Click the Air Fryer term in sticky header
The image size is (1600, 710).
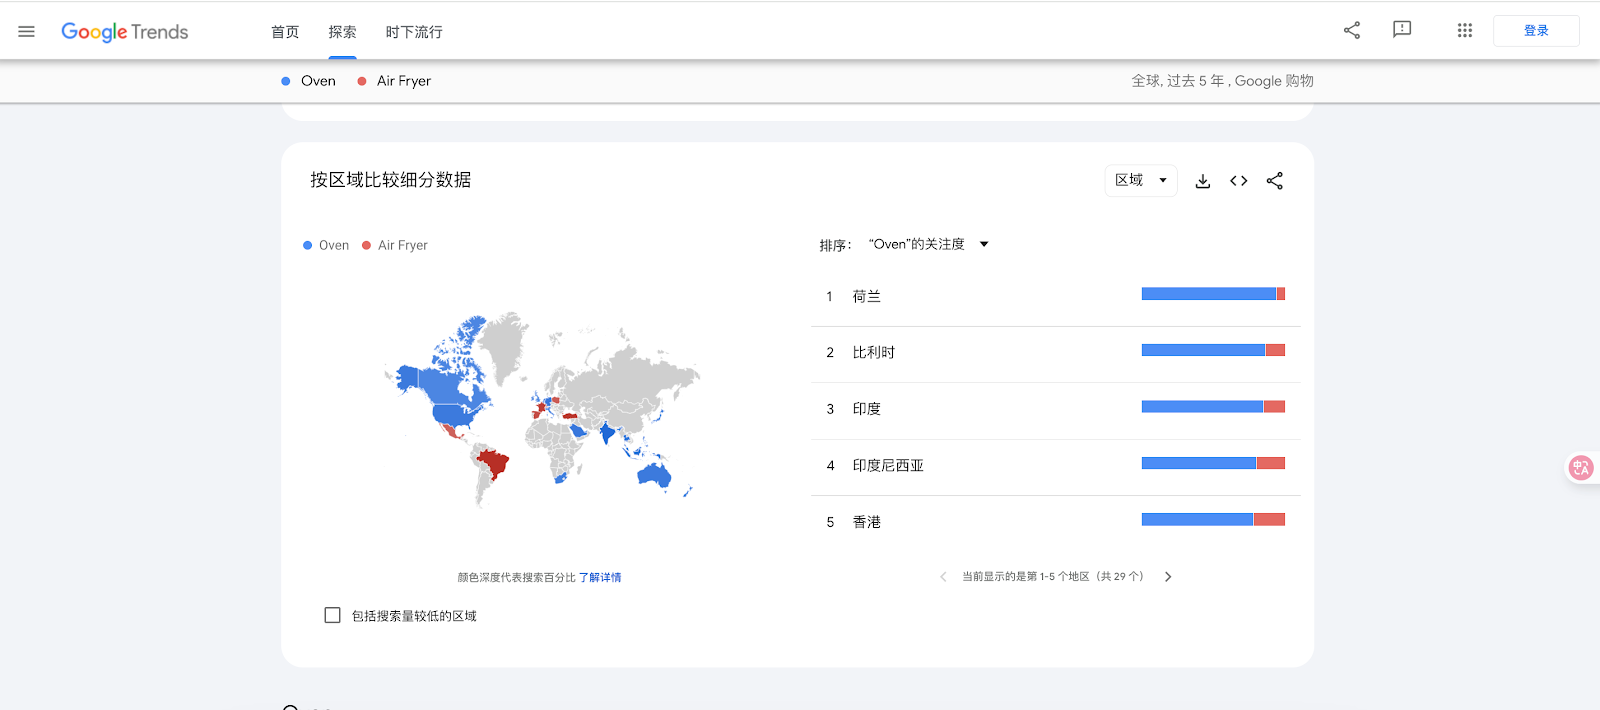(x=404, y=81)
